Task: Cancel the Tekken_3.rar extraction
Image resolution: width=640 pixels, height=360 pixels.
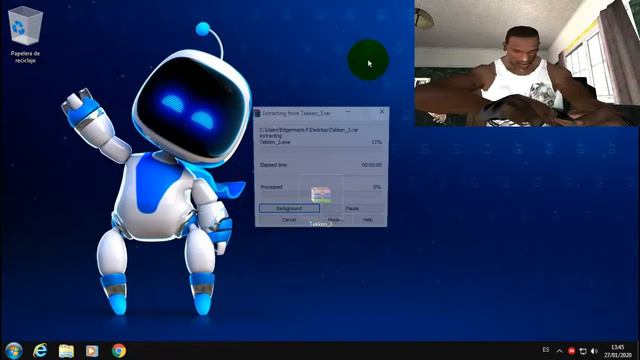Action: click(289, 220)
